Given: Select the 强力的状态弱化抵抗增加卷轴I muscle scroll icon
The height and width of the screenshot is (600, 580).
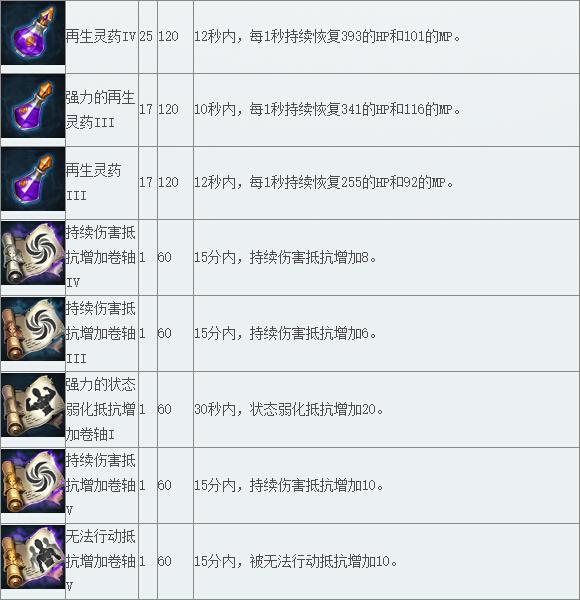Looking at the screenshot, I should [33, 405].
